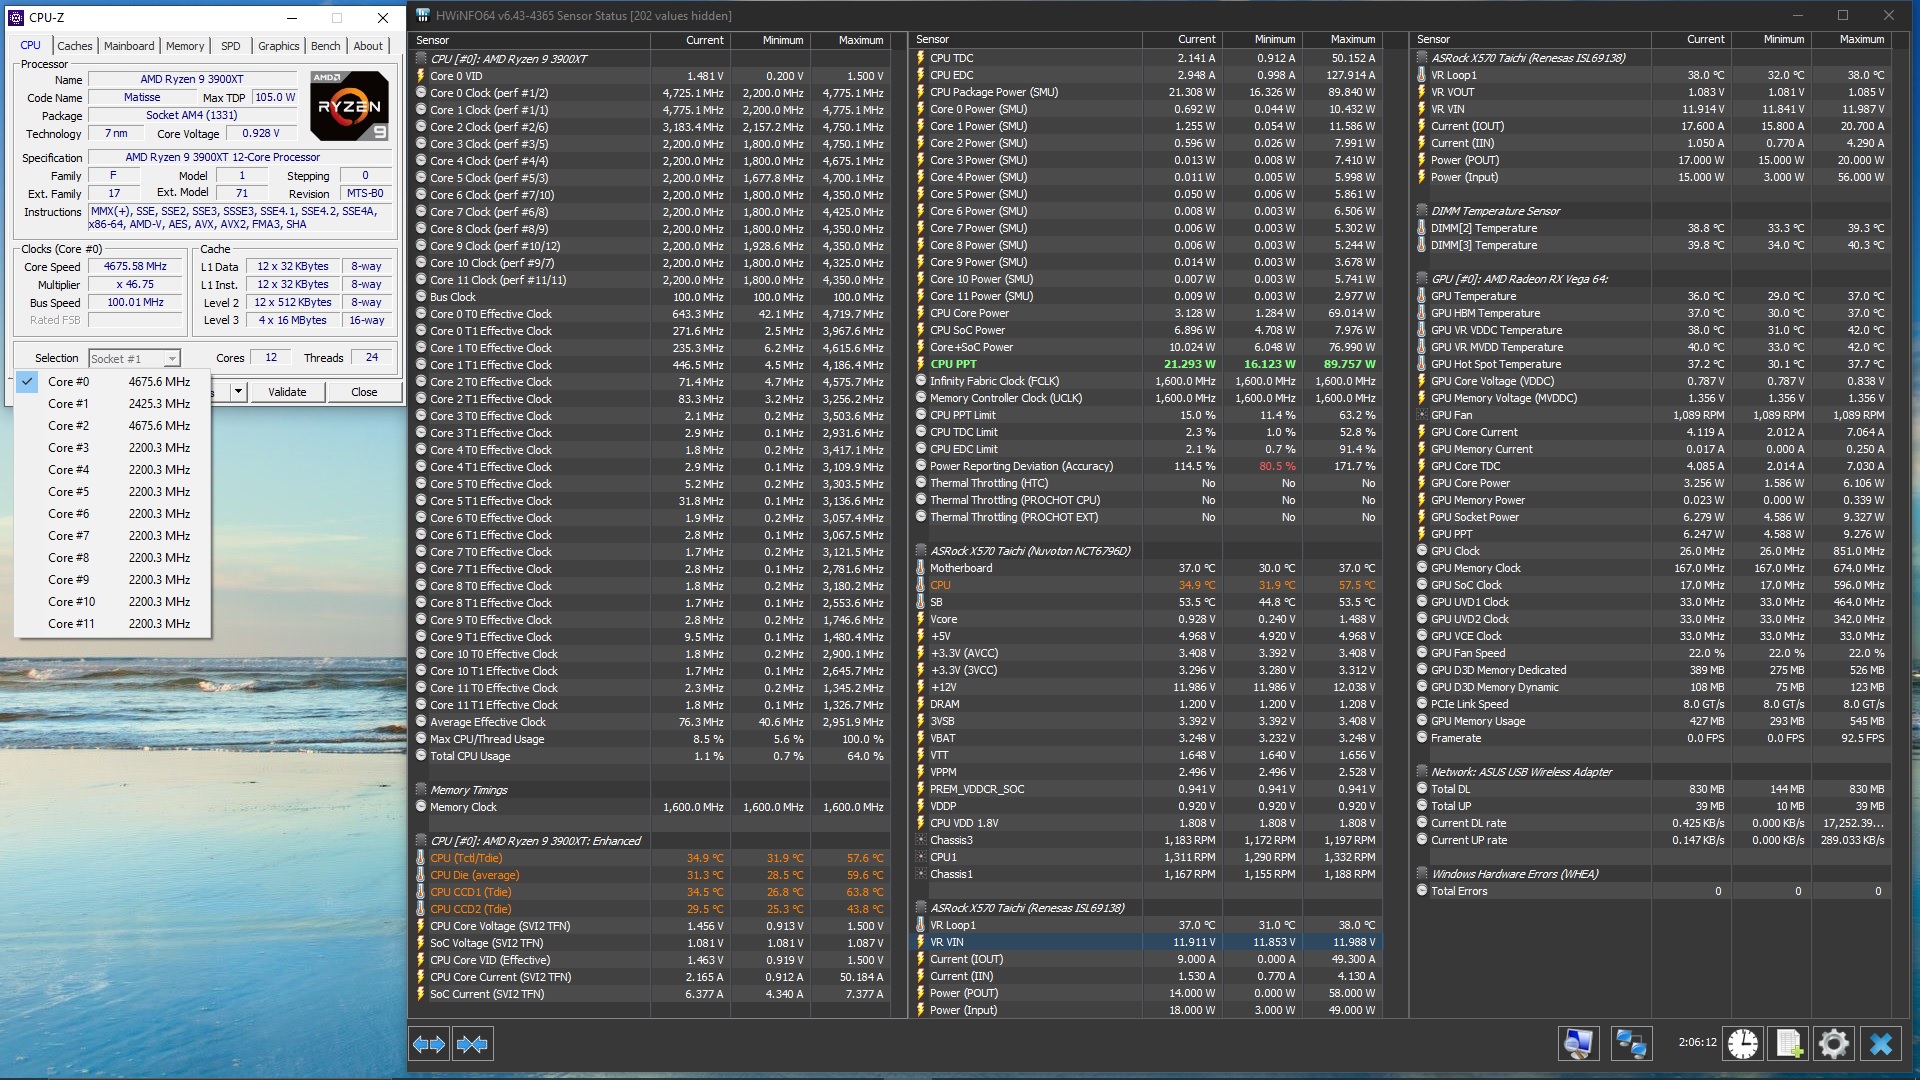
Task: Click the inward collapse-columns arrows icon
Action: (472, 1044)
